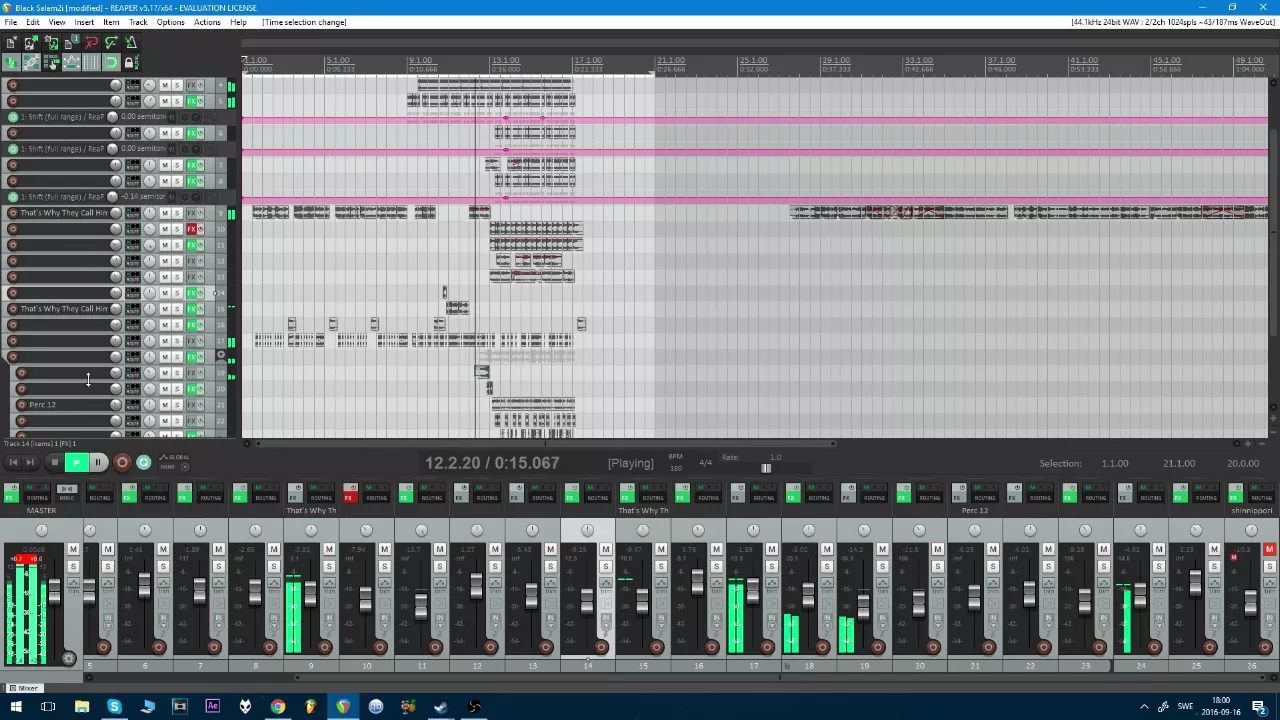Toggle the repeat loop button in the transport
Image resolution: width=1280 pixels, height=720 pixels.
pyautogui.click(x=143, y=462)
